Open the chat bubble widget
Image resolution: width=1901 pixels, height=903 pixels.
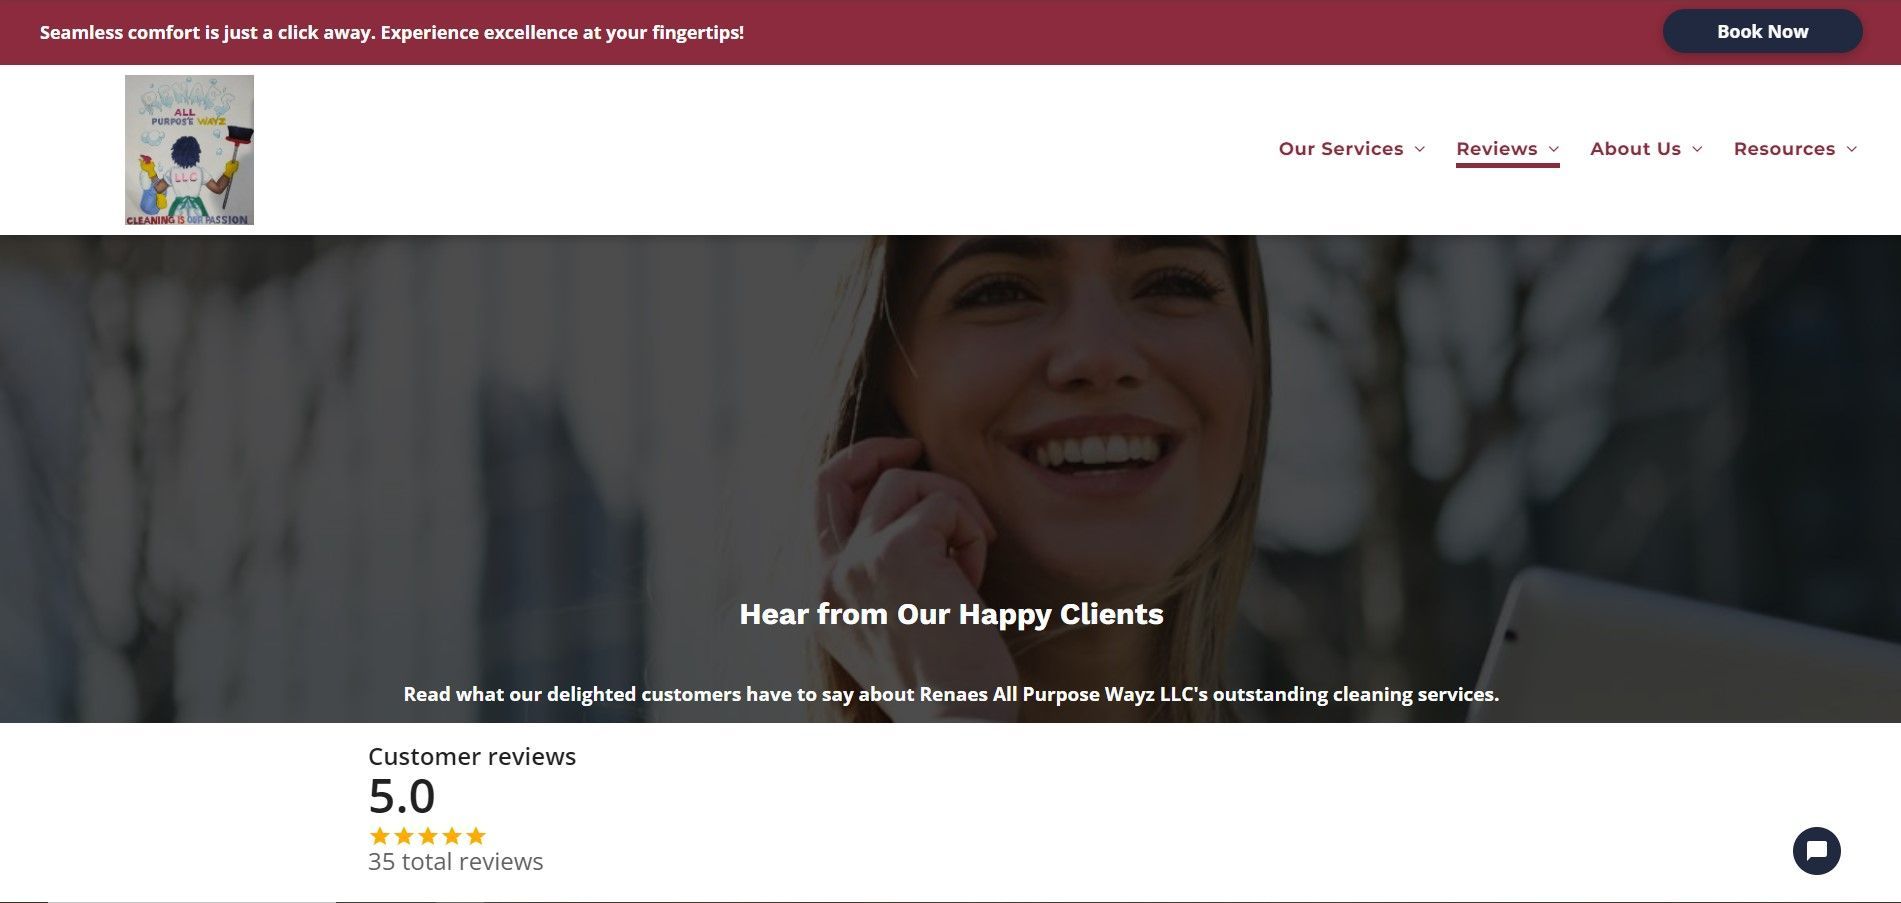coord(1818,851)
